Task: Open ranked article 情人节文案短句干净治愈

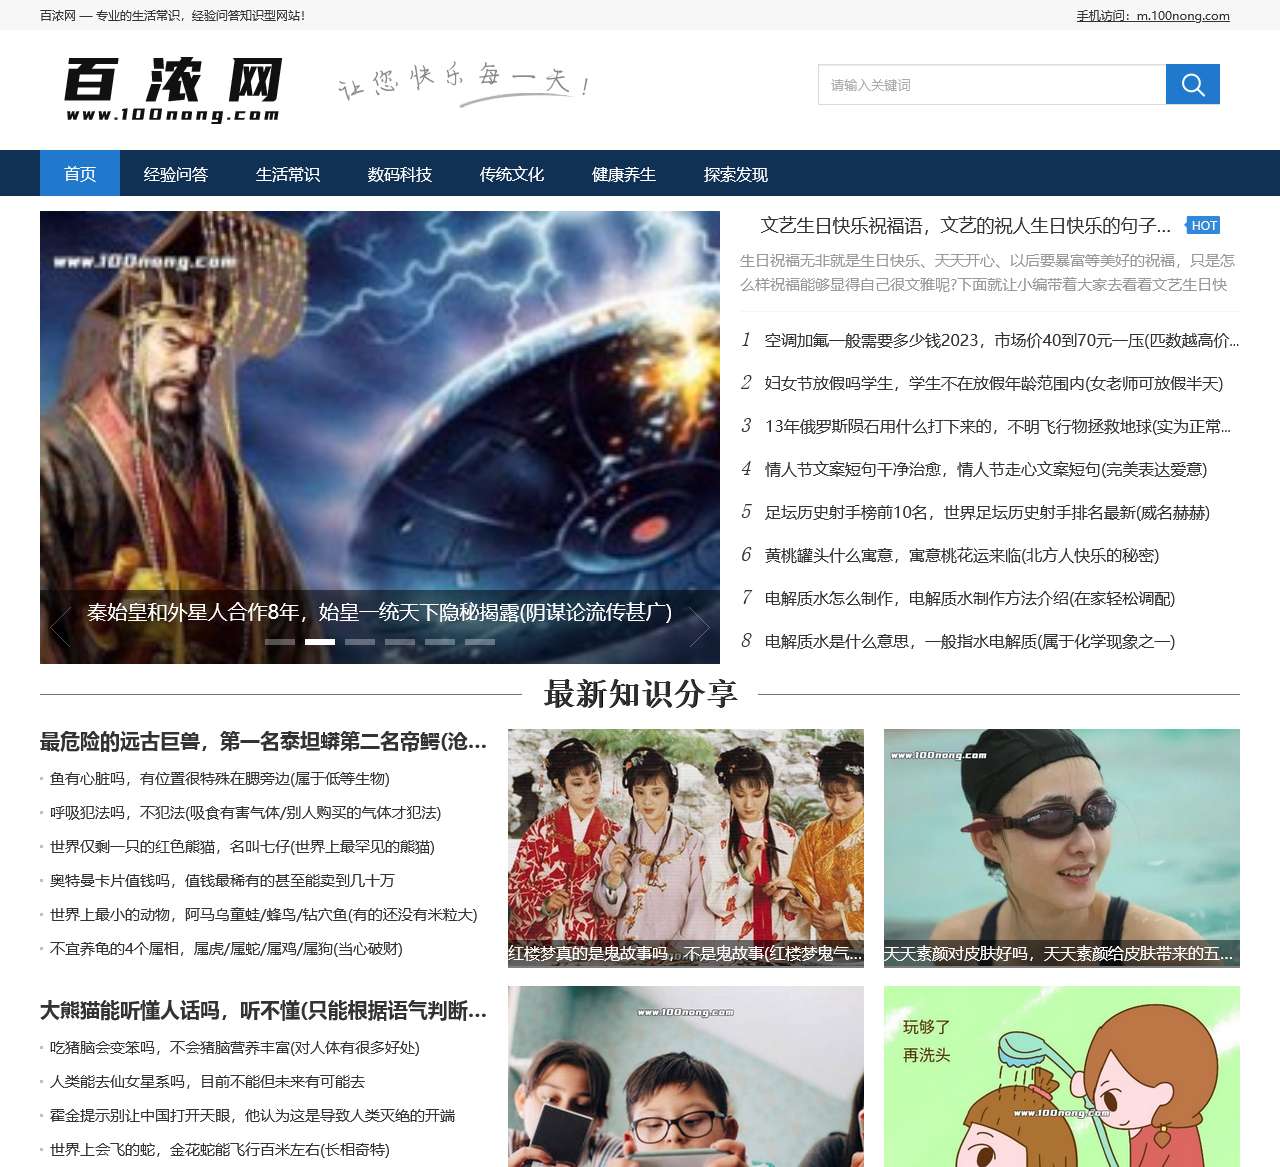Action: [985, 469]
